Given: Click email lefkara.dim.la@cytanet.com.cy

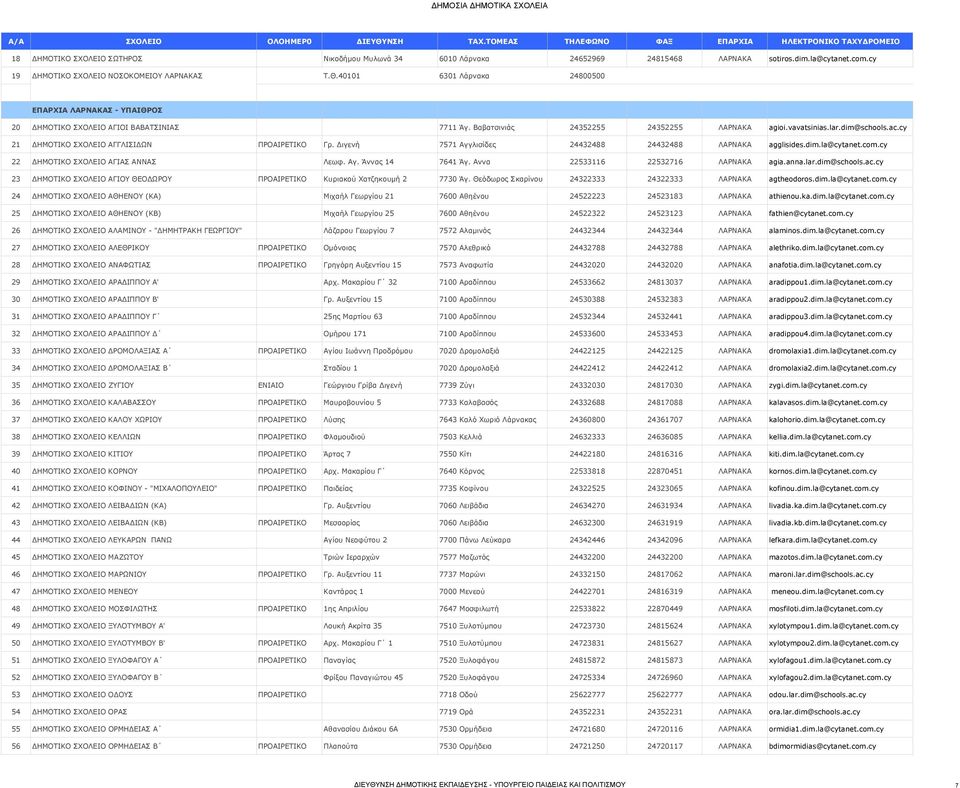Looking at the screenshot, I should pyautogui.click(x=823, y=540).
